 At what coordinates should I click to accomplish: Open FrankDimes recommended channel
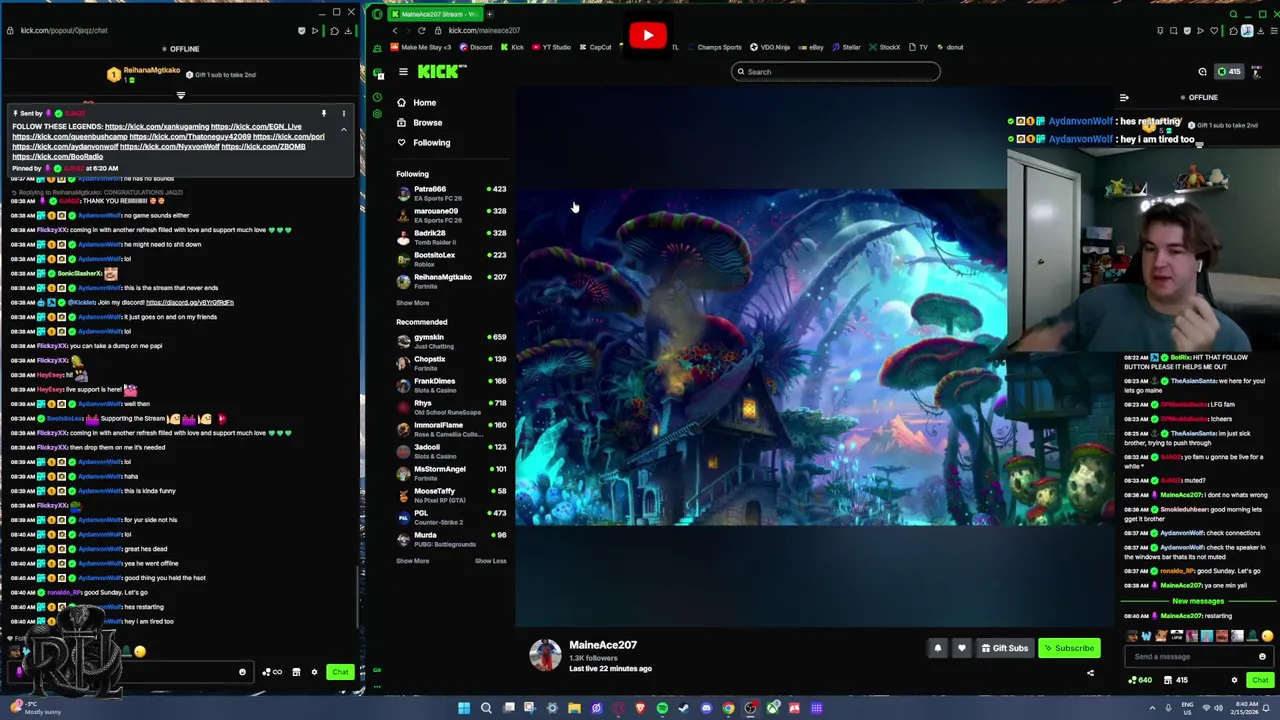[x=451, y=385]
